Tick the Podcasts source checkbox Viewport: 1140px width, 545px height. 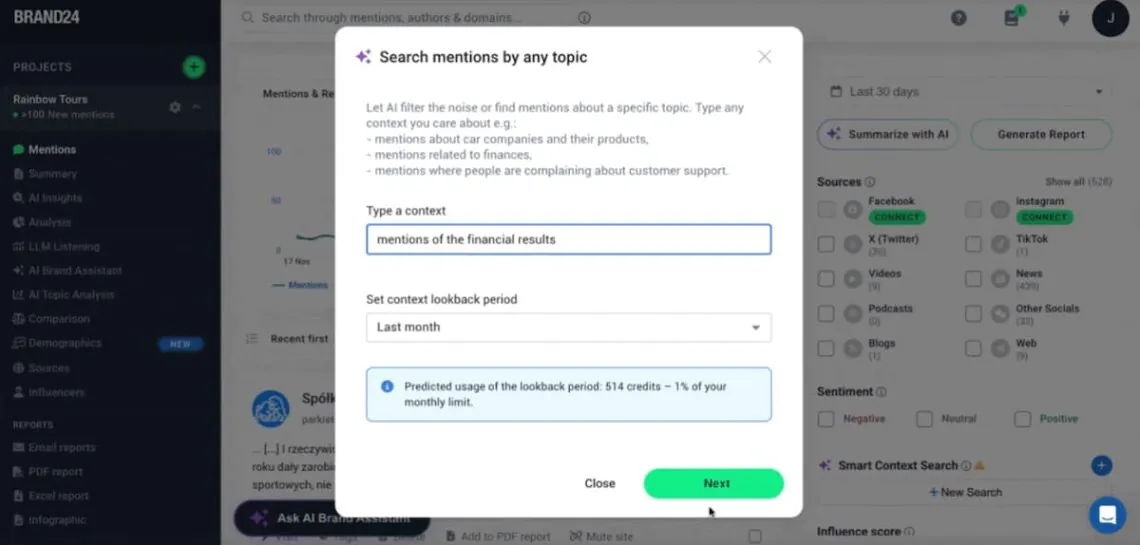coord(826,314)
